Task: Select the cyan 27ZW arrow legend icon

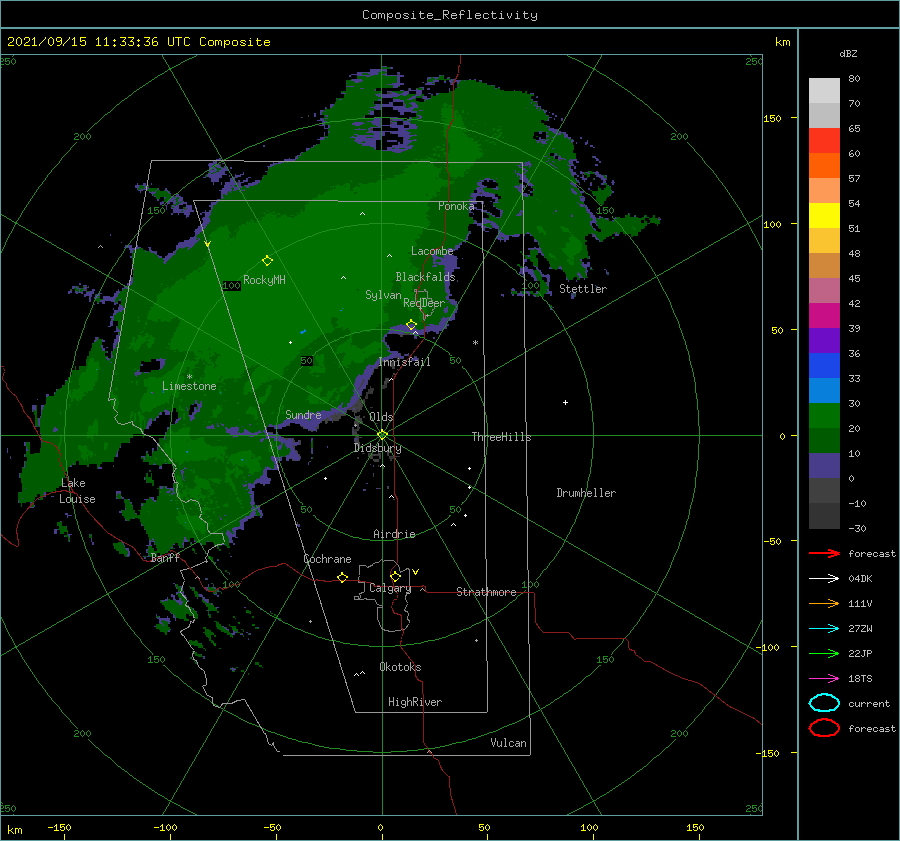Action: 824,629
